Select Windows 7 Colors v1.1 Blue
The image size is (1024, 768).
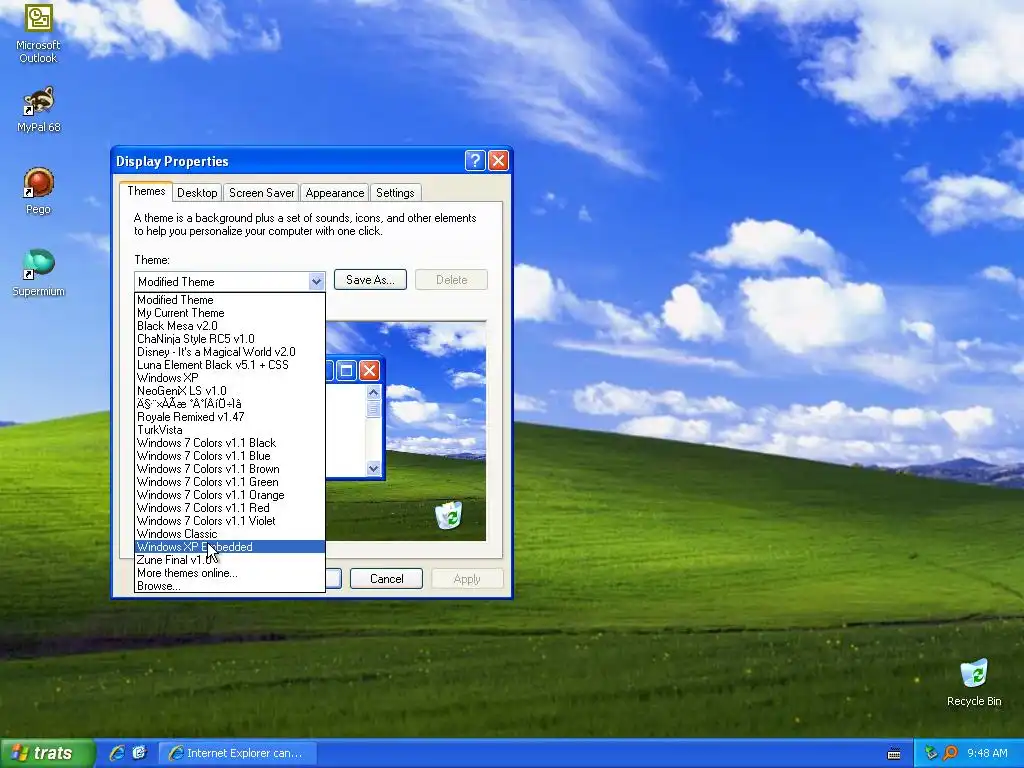[x=229, y=456]
